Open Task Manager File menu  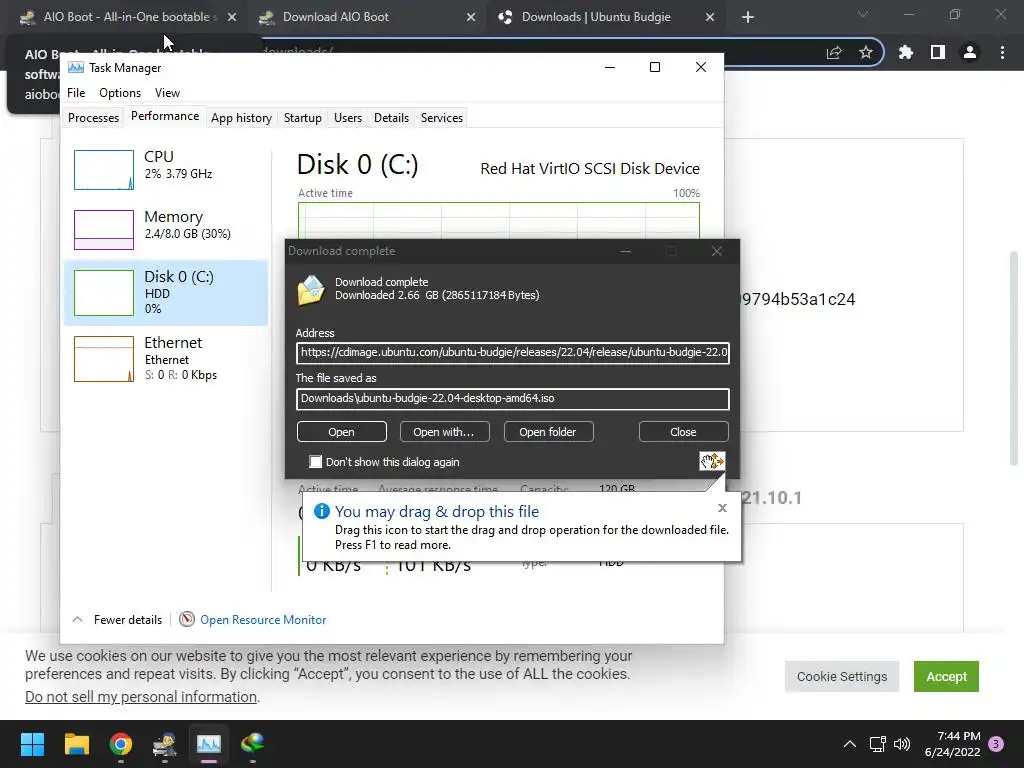pyautogui.click(x=76, y=93)
